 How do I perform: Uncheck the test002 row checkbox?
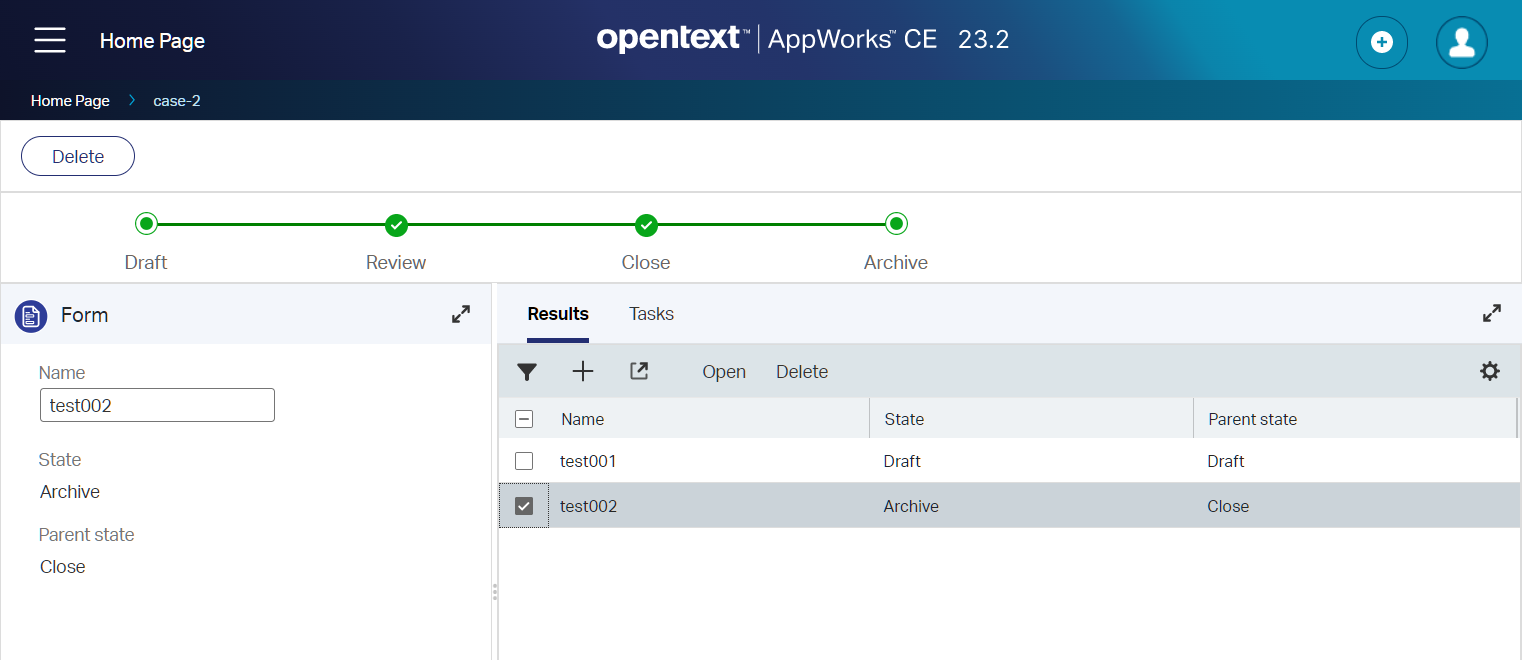524,506
